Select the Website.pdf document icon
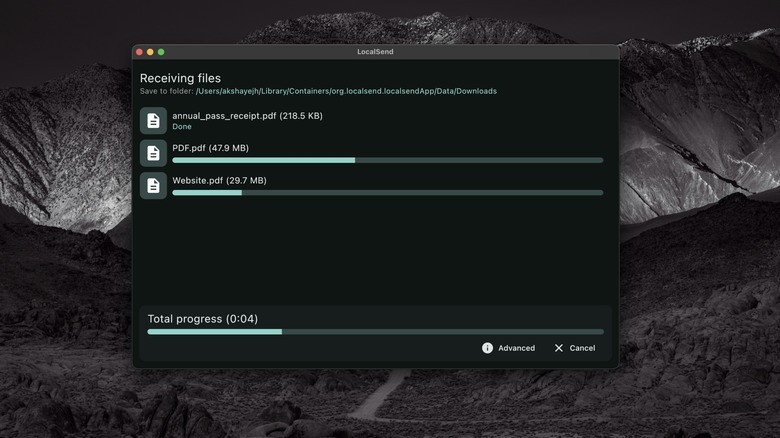 point(153,185)
